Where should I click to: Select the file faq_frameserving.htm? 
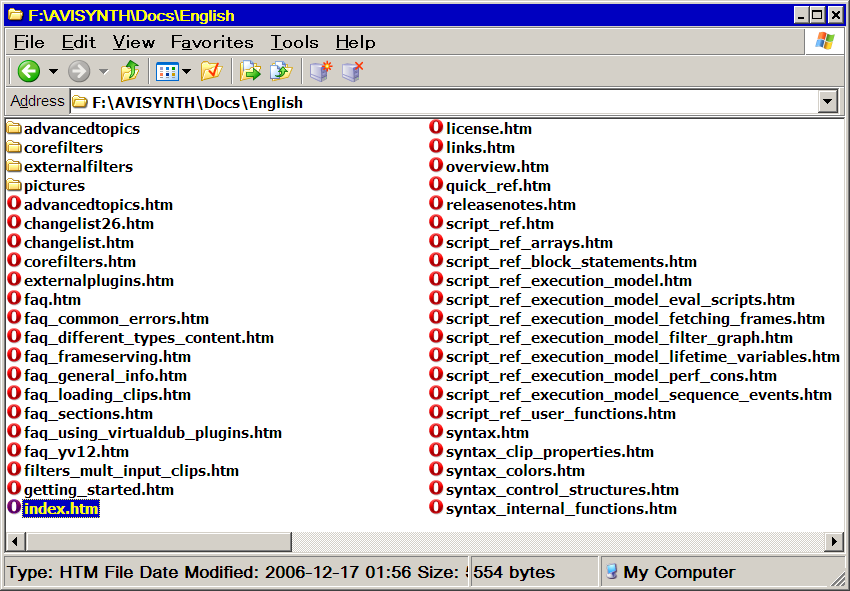pos(107,356)
